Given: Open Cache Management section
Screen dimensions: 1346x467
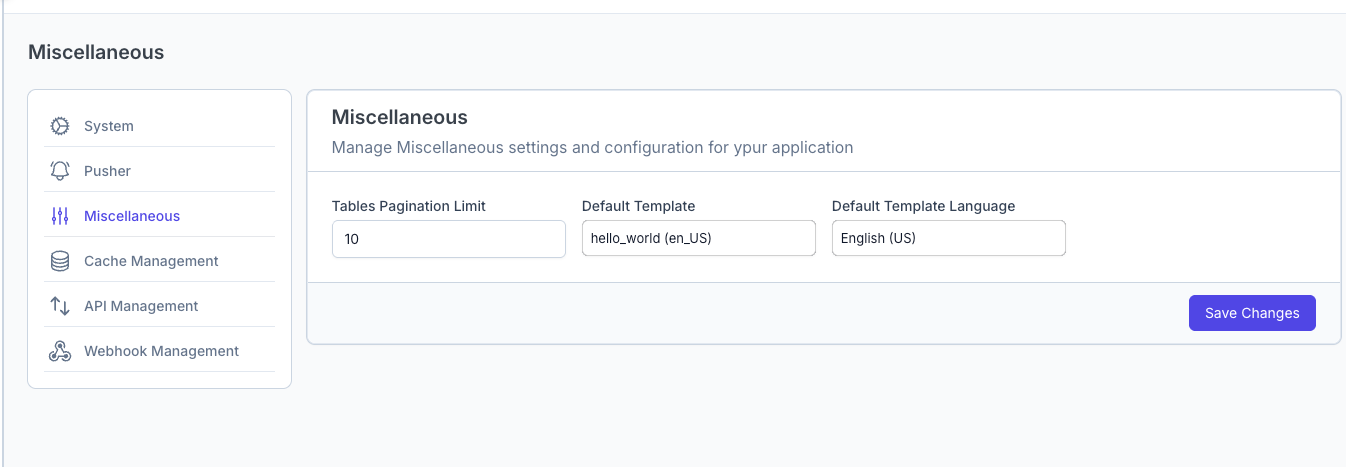Looking at the screenshot, I should [x=160, y=261].
